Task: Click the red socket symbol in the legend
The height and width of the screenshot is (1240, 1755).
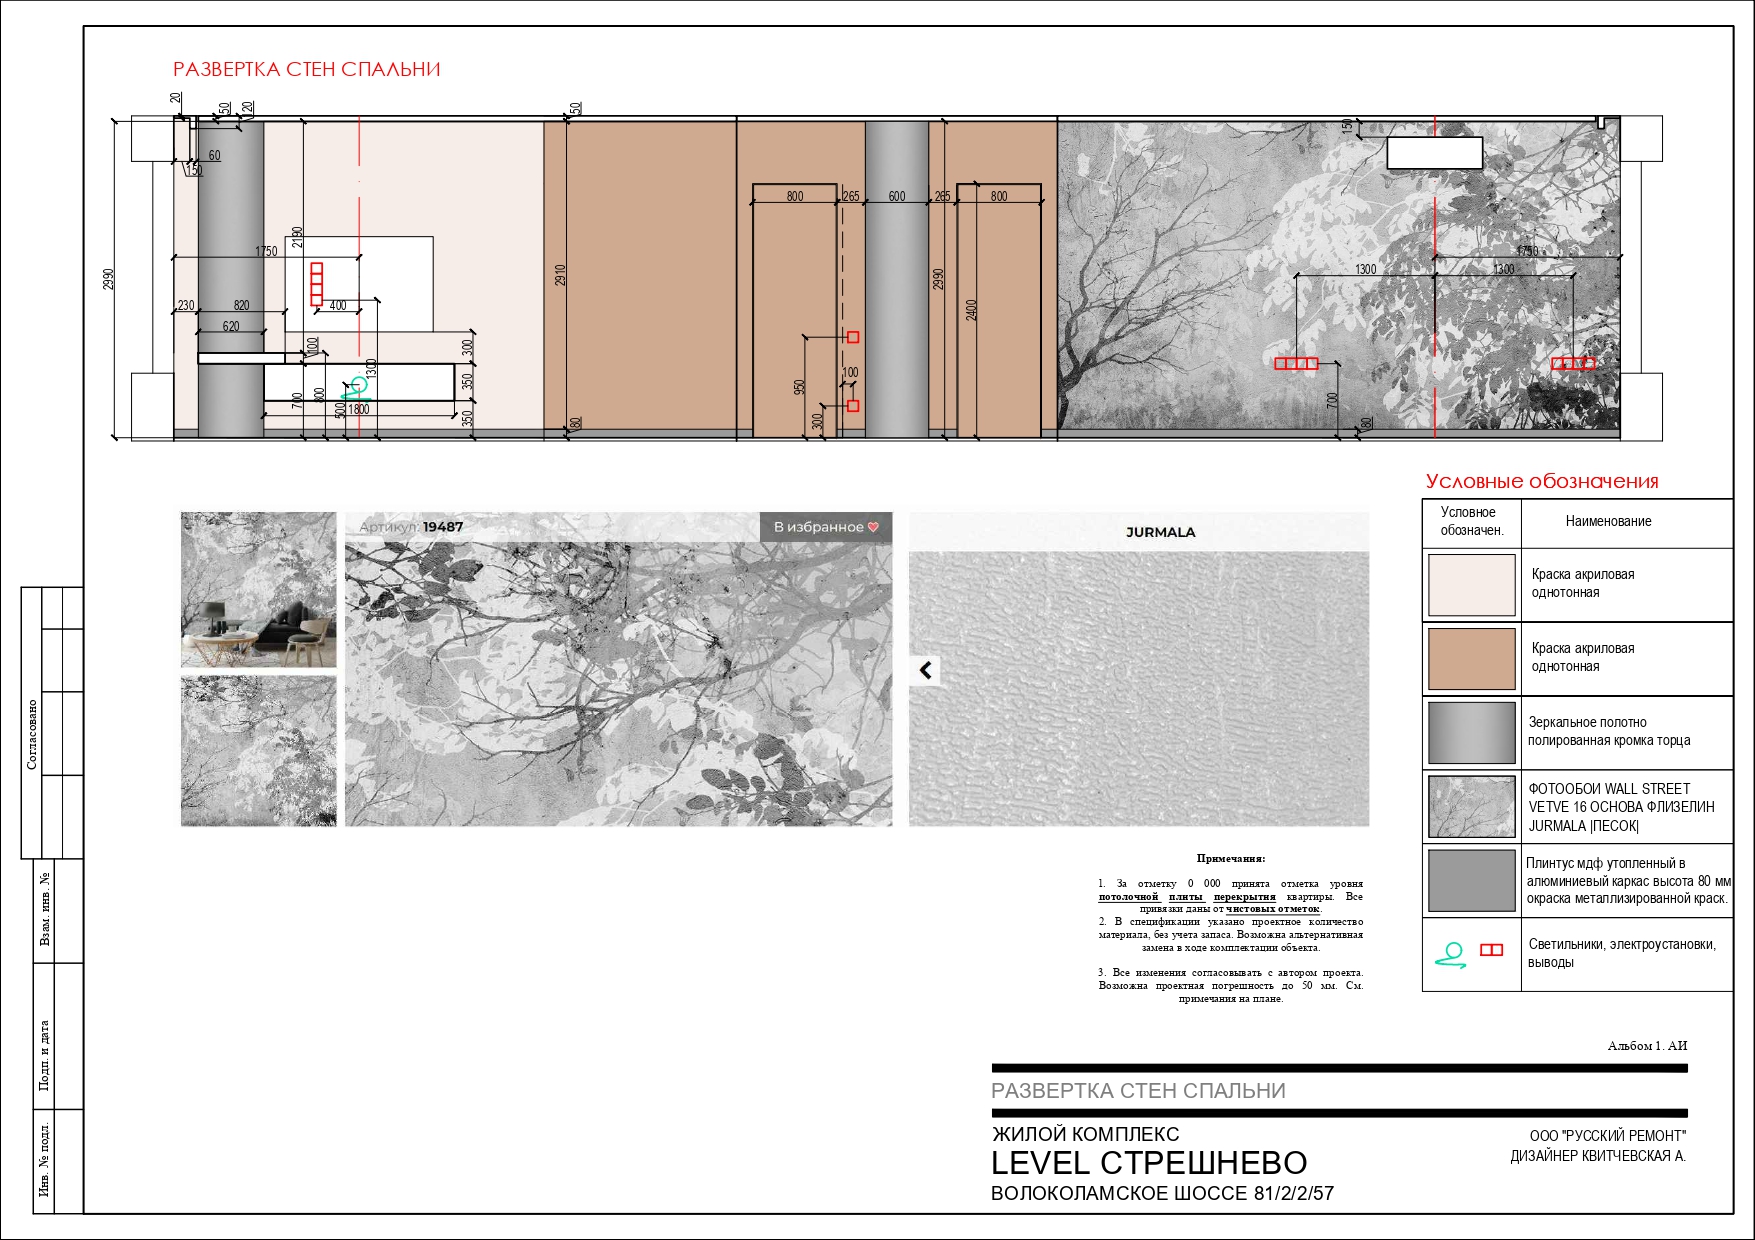Action: click(1491, 950)
